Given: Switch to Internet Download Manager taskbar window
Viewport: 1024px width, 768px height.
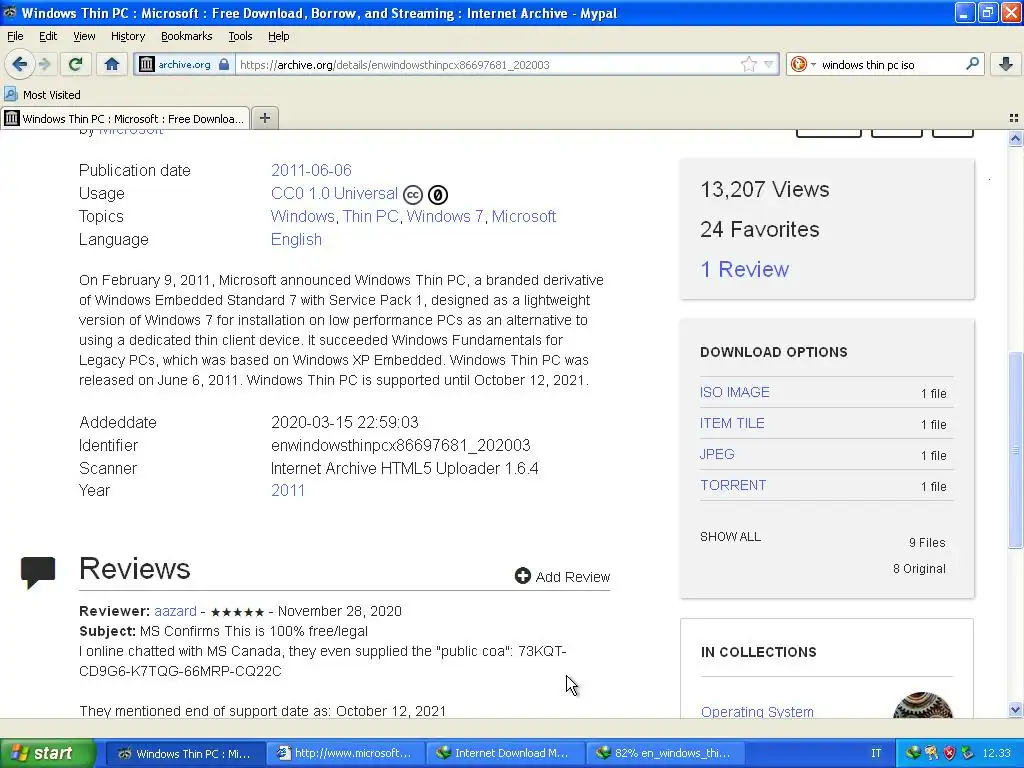Looking at the screenshot, I should [x=505, y=753].
